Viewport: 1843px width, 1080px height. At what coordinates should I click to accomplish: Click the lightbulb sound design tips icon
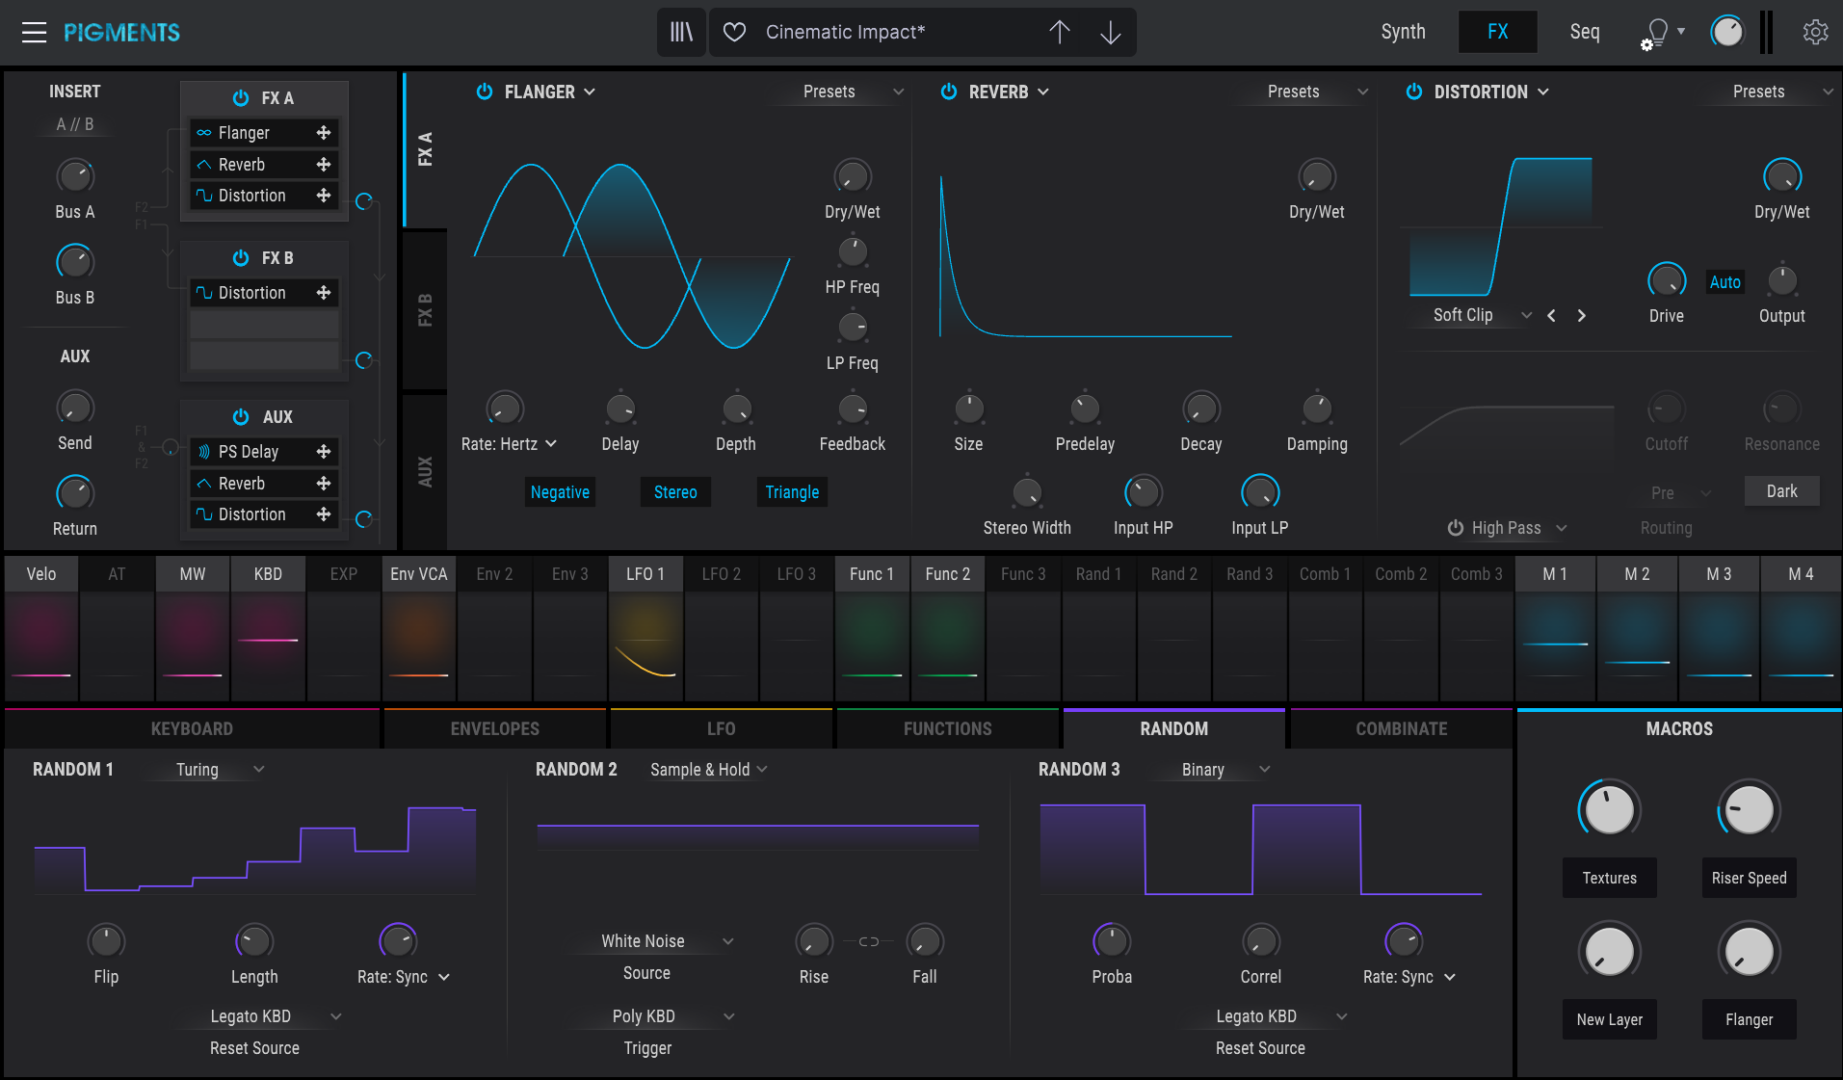[x=1658, y=32]
